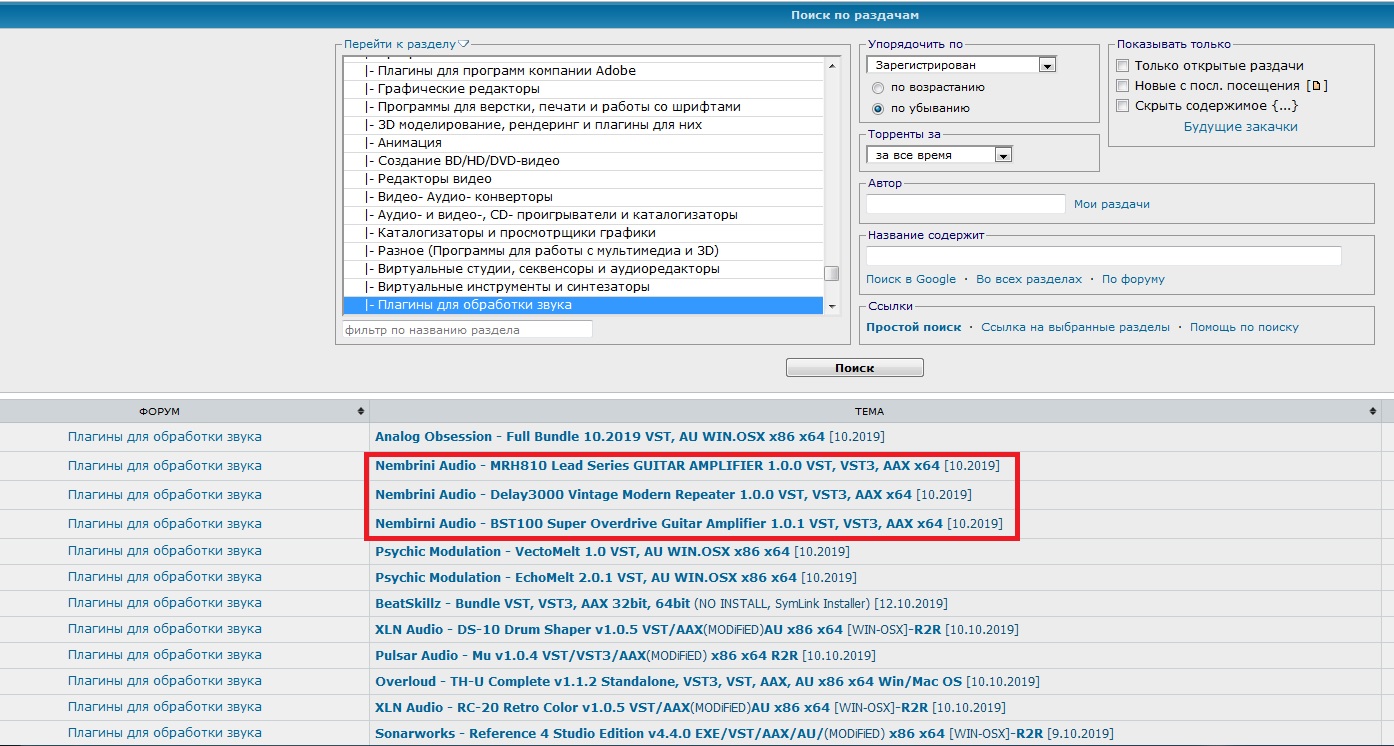Check 'Только открытые раздачи' checkbox
The image size is (1394, 746).
coord(1123,66)
